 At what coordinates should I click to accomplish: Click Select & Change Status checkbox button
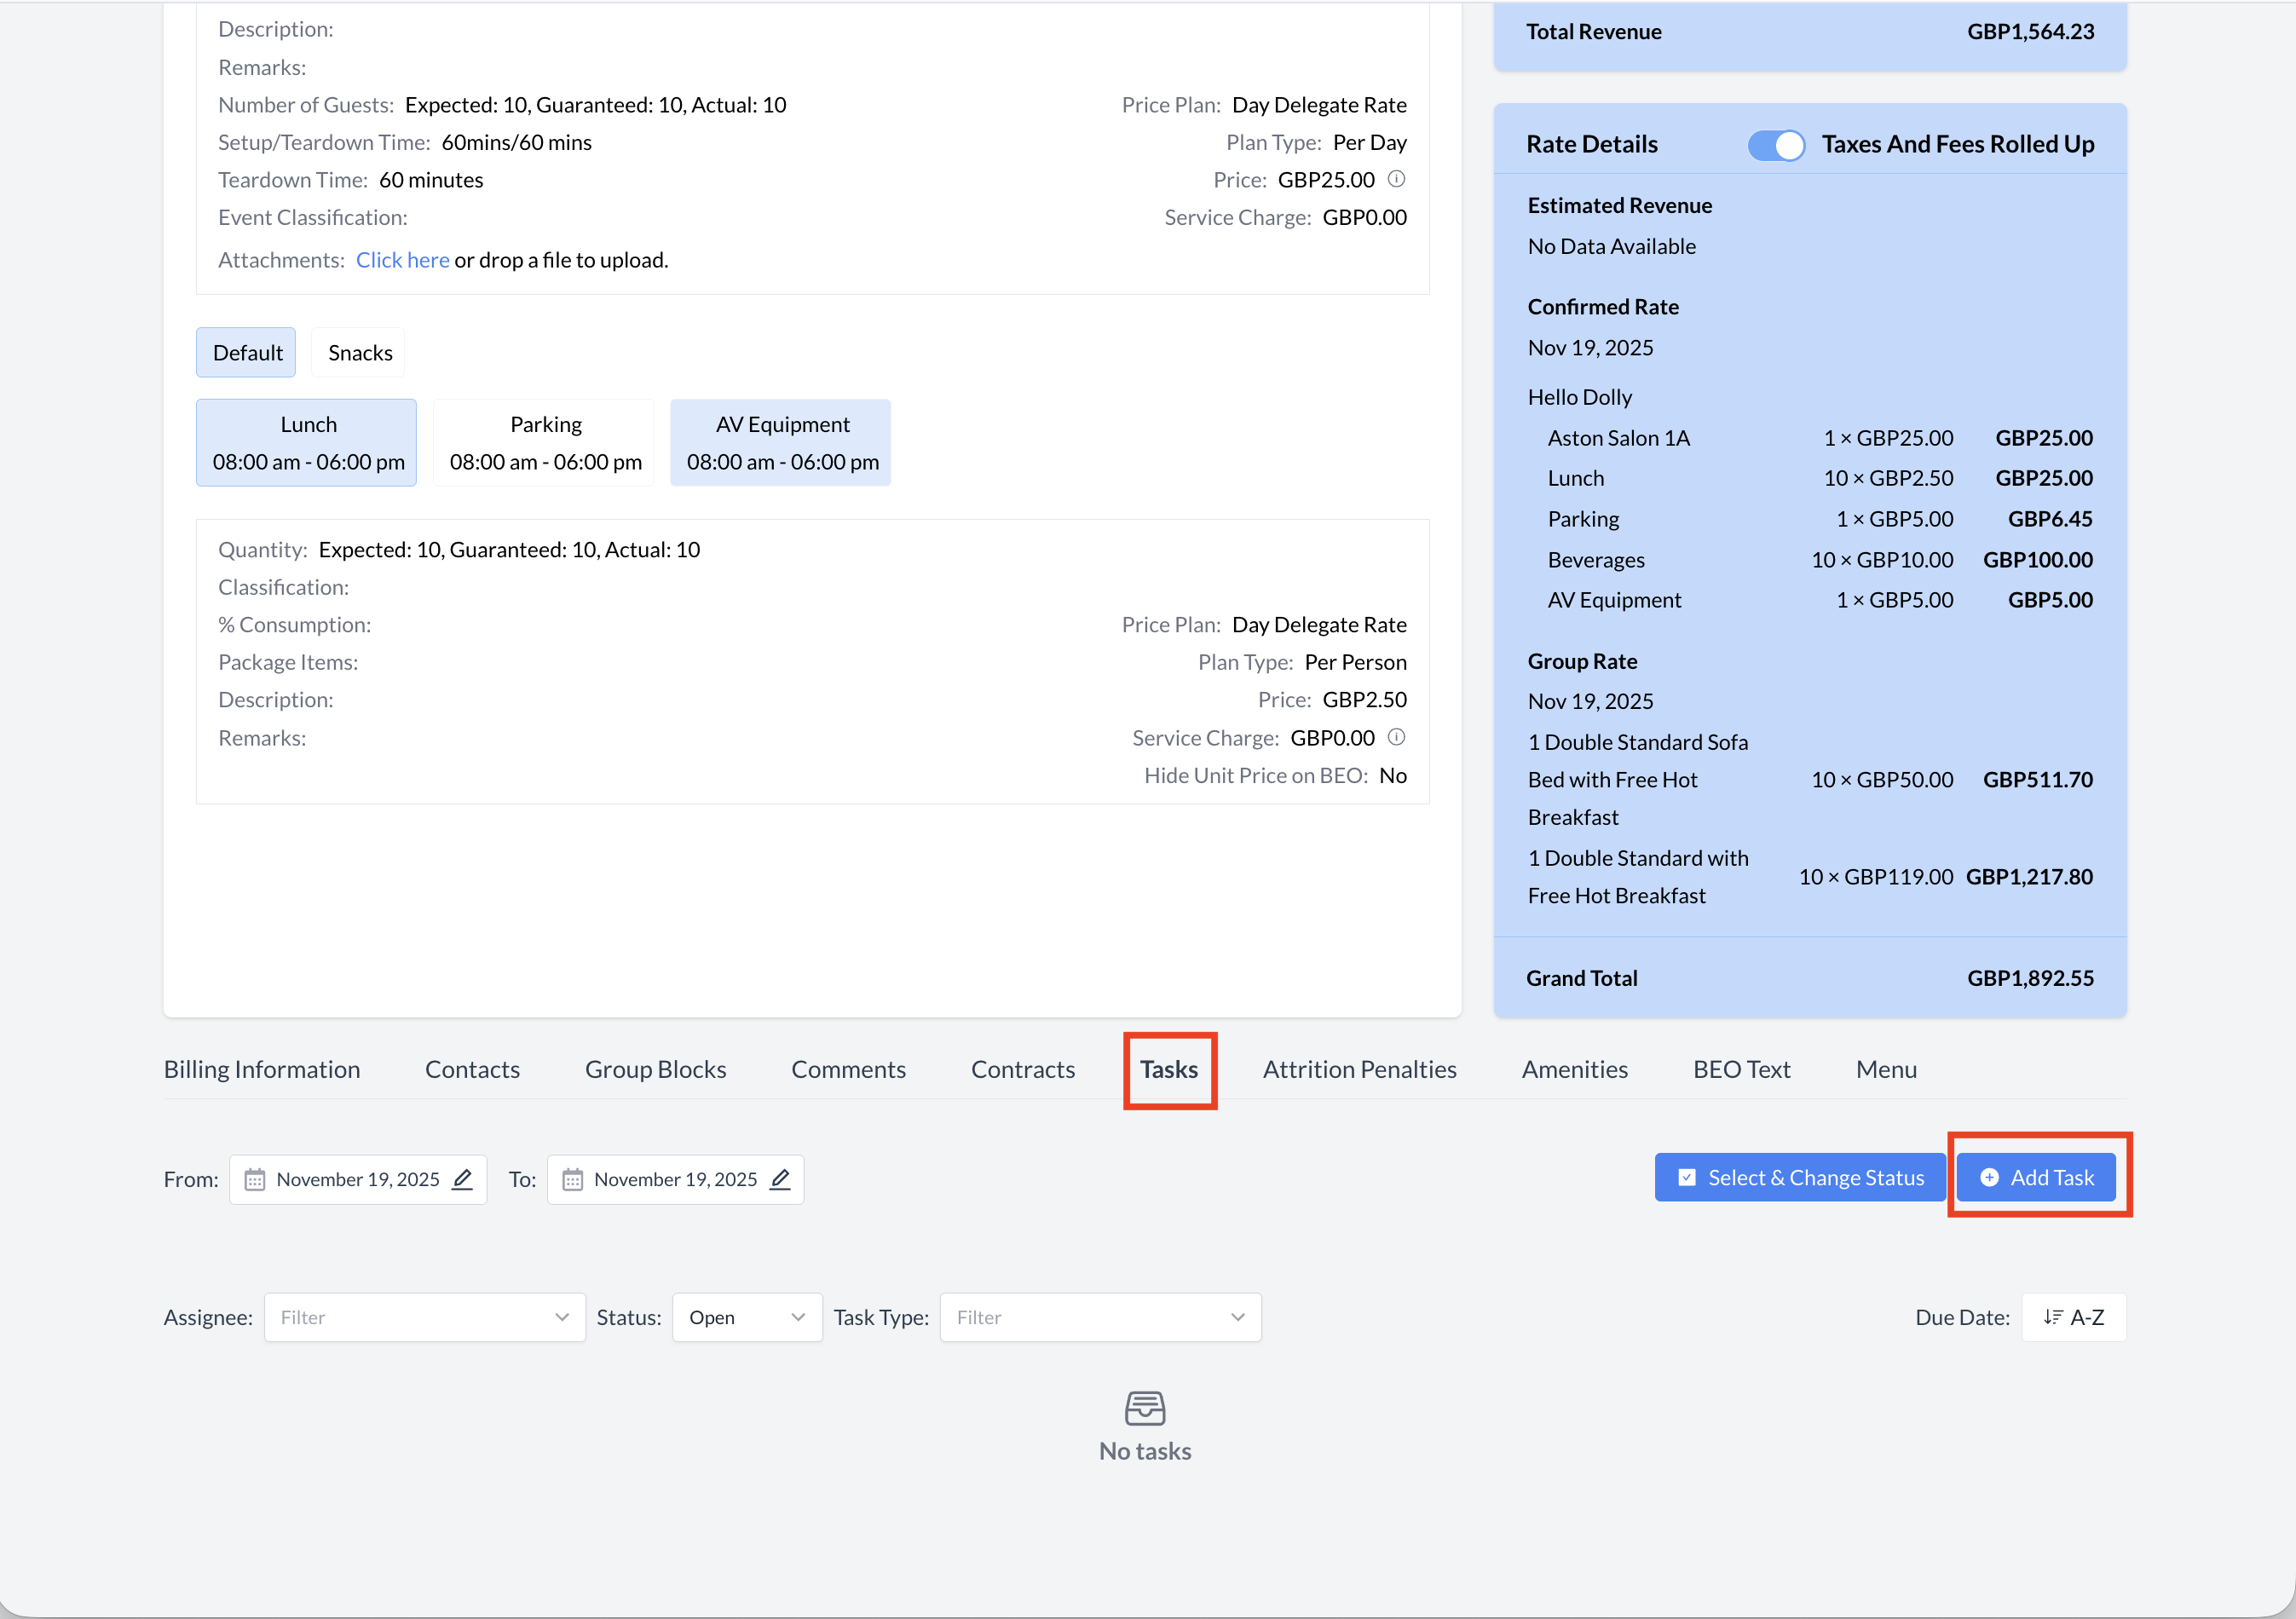1799,1177
